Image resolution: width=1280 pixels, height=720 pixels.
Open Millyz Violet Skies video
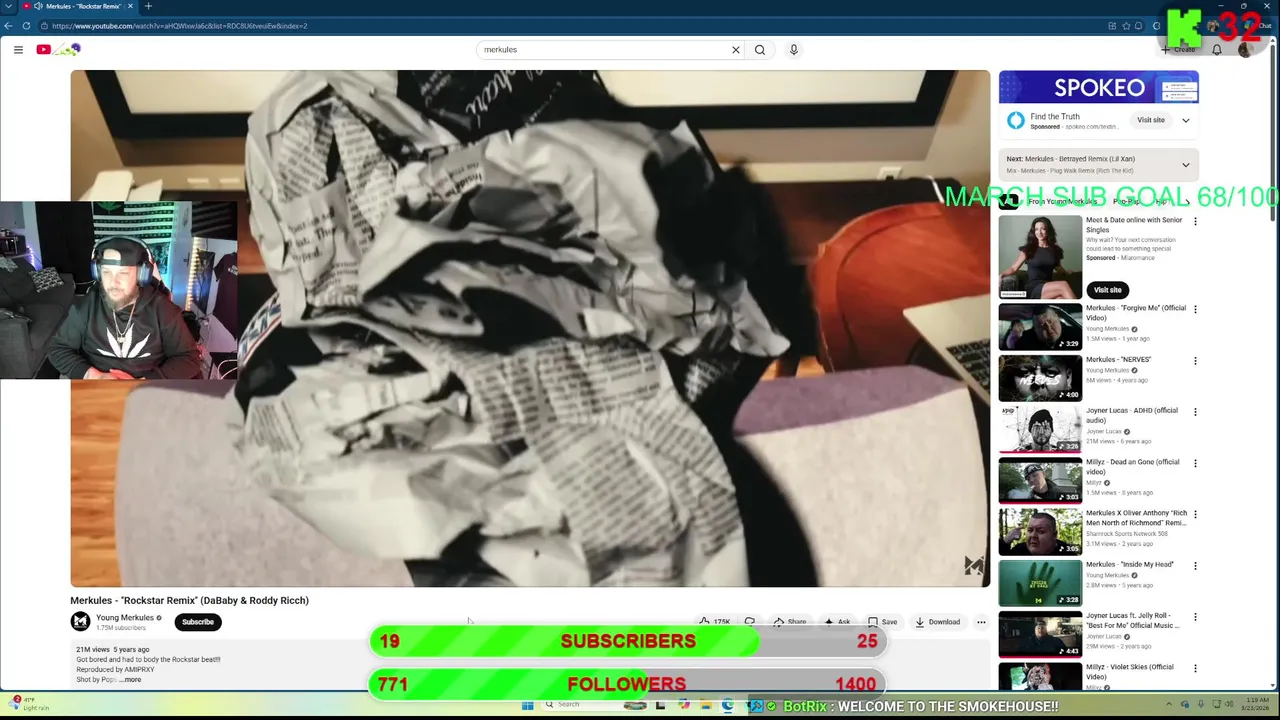1040,676
